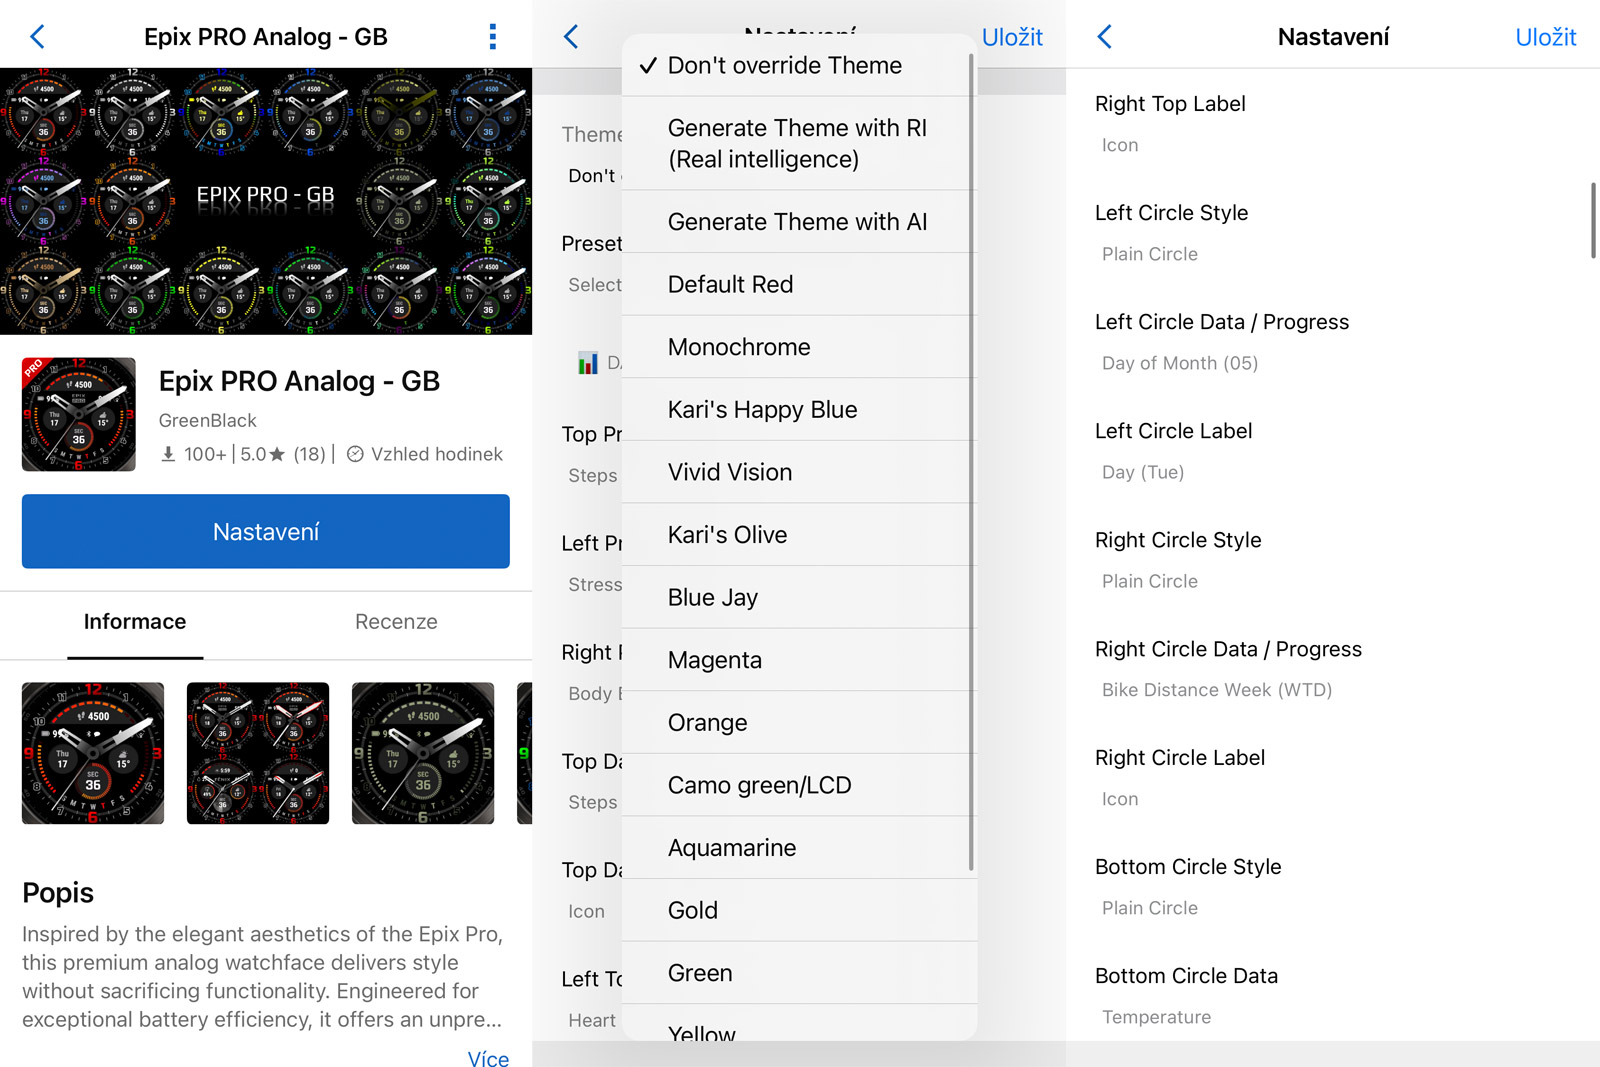
Task: Select Don't override Theme option
Action: (x=799, y=65)
